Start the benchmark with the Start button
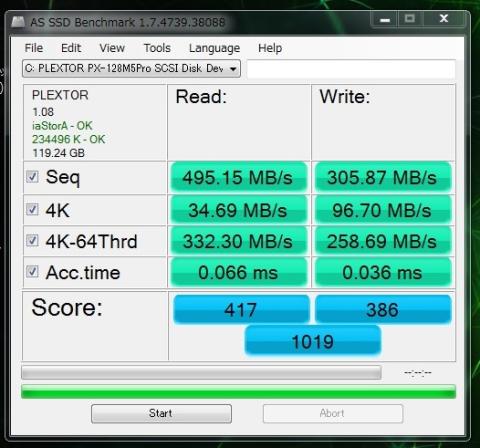Viewport: 480px width, 448px height. pos(161,414)
